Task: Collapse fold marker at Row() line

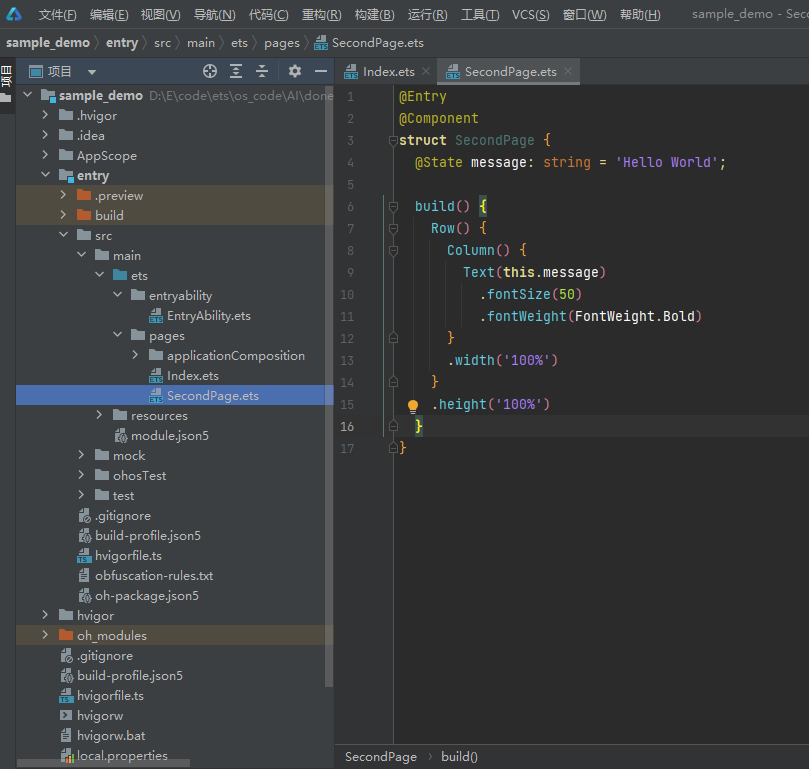Action: click(x=393, y=228)
